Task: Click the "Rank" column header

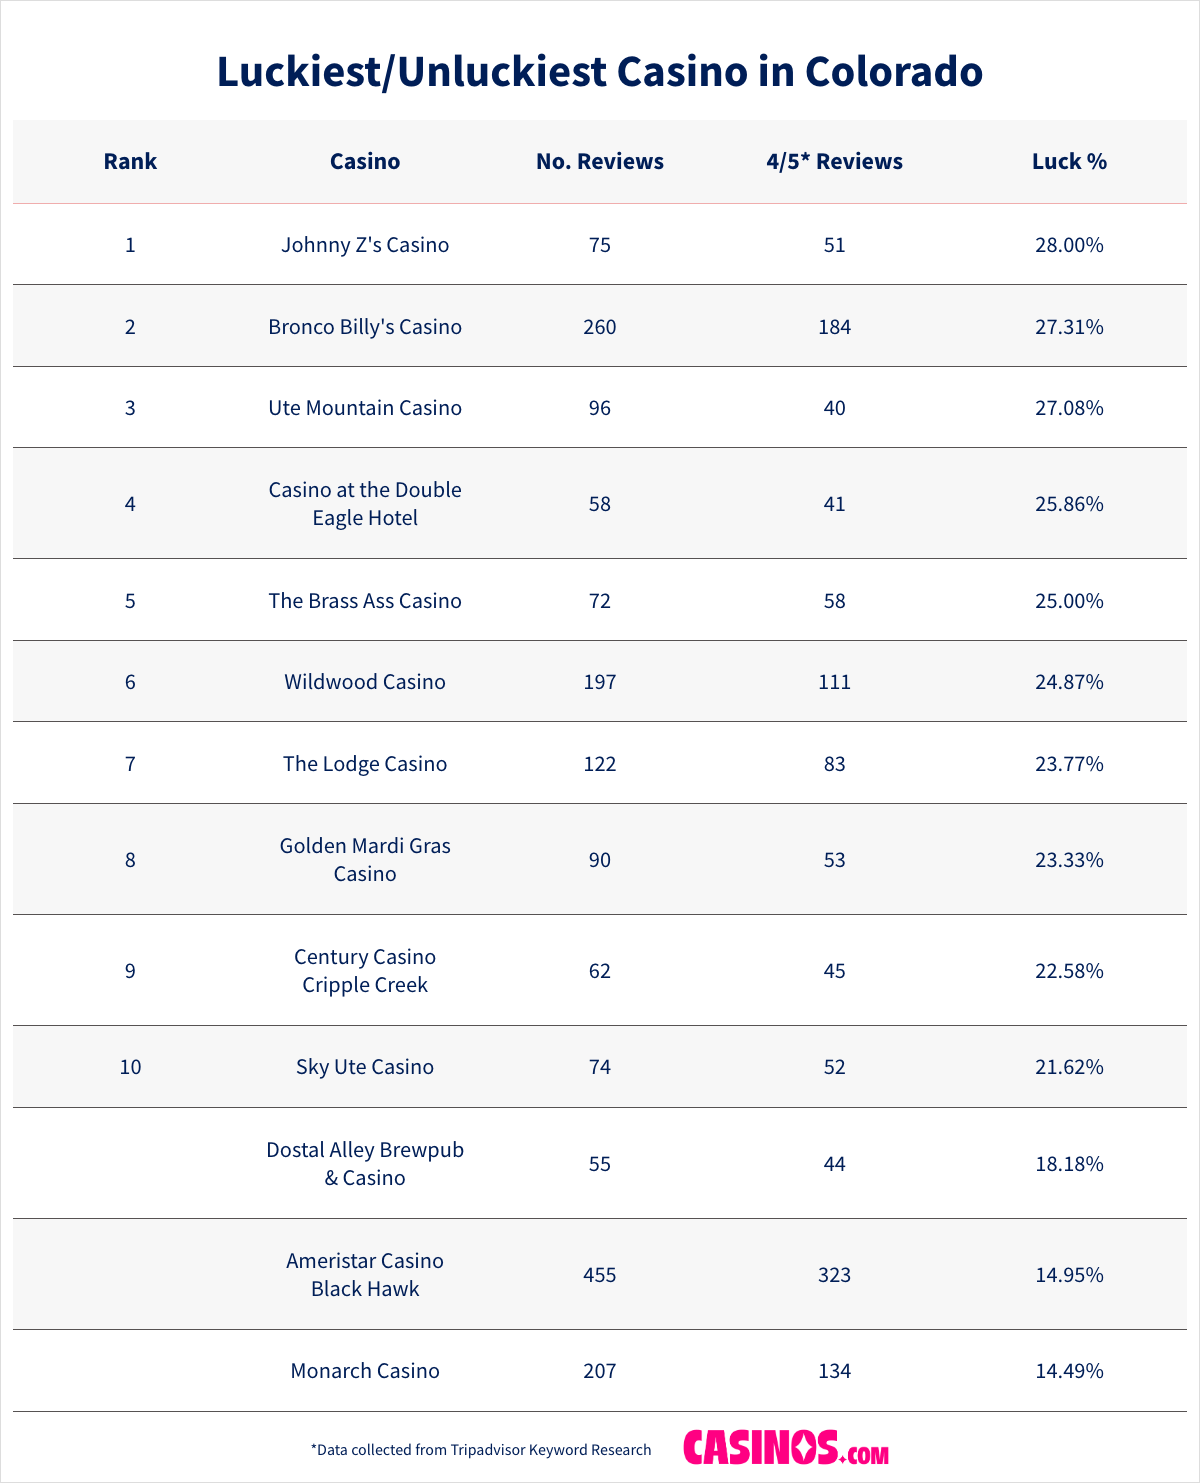Action: [130, 162]
